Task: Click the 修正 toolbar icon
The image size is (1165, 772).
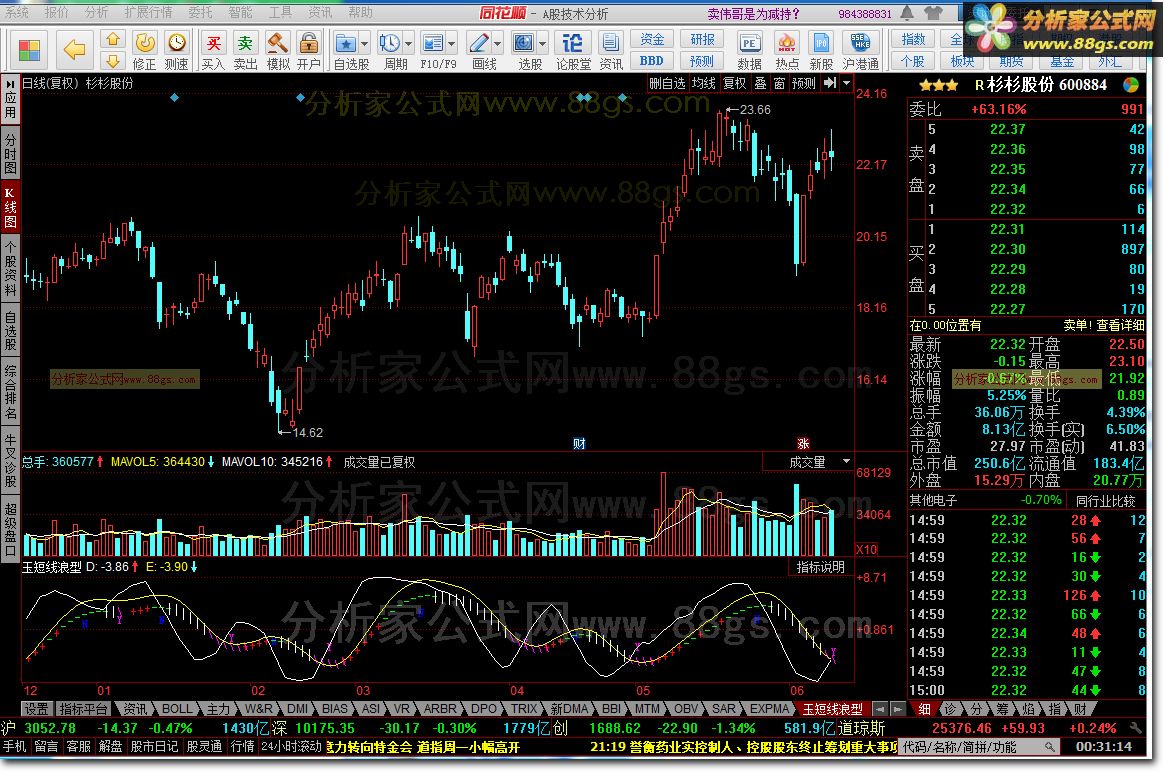Action: (x=144, y=51)
